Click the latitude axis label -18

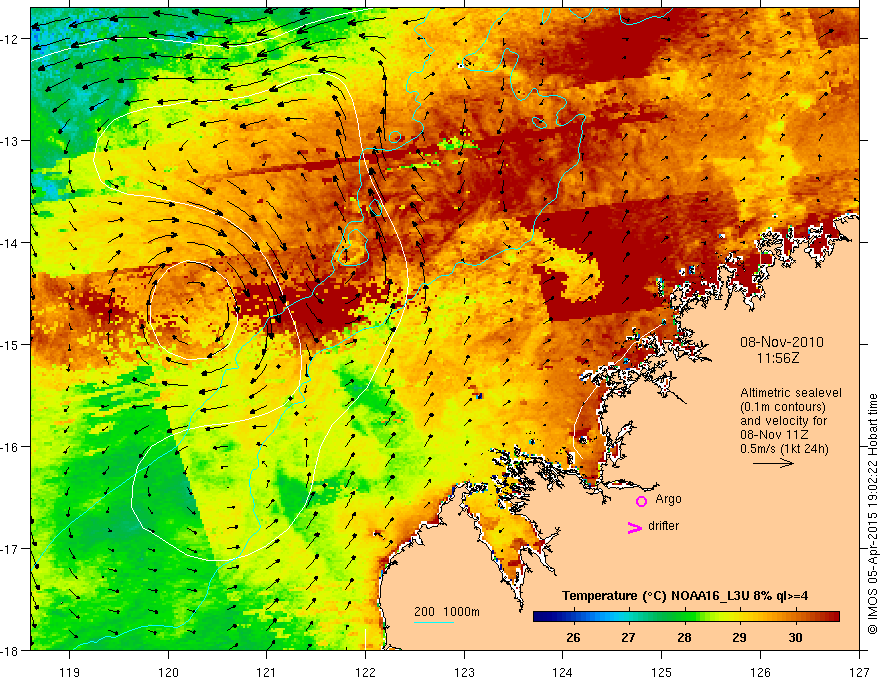[x=12, y=650]
